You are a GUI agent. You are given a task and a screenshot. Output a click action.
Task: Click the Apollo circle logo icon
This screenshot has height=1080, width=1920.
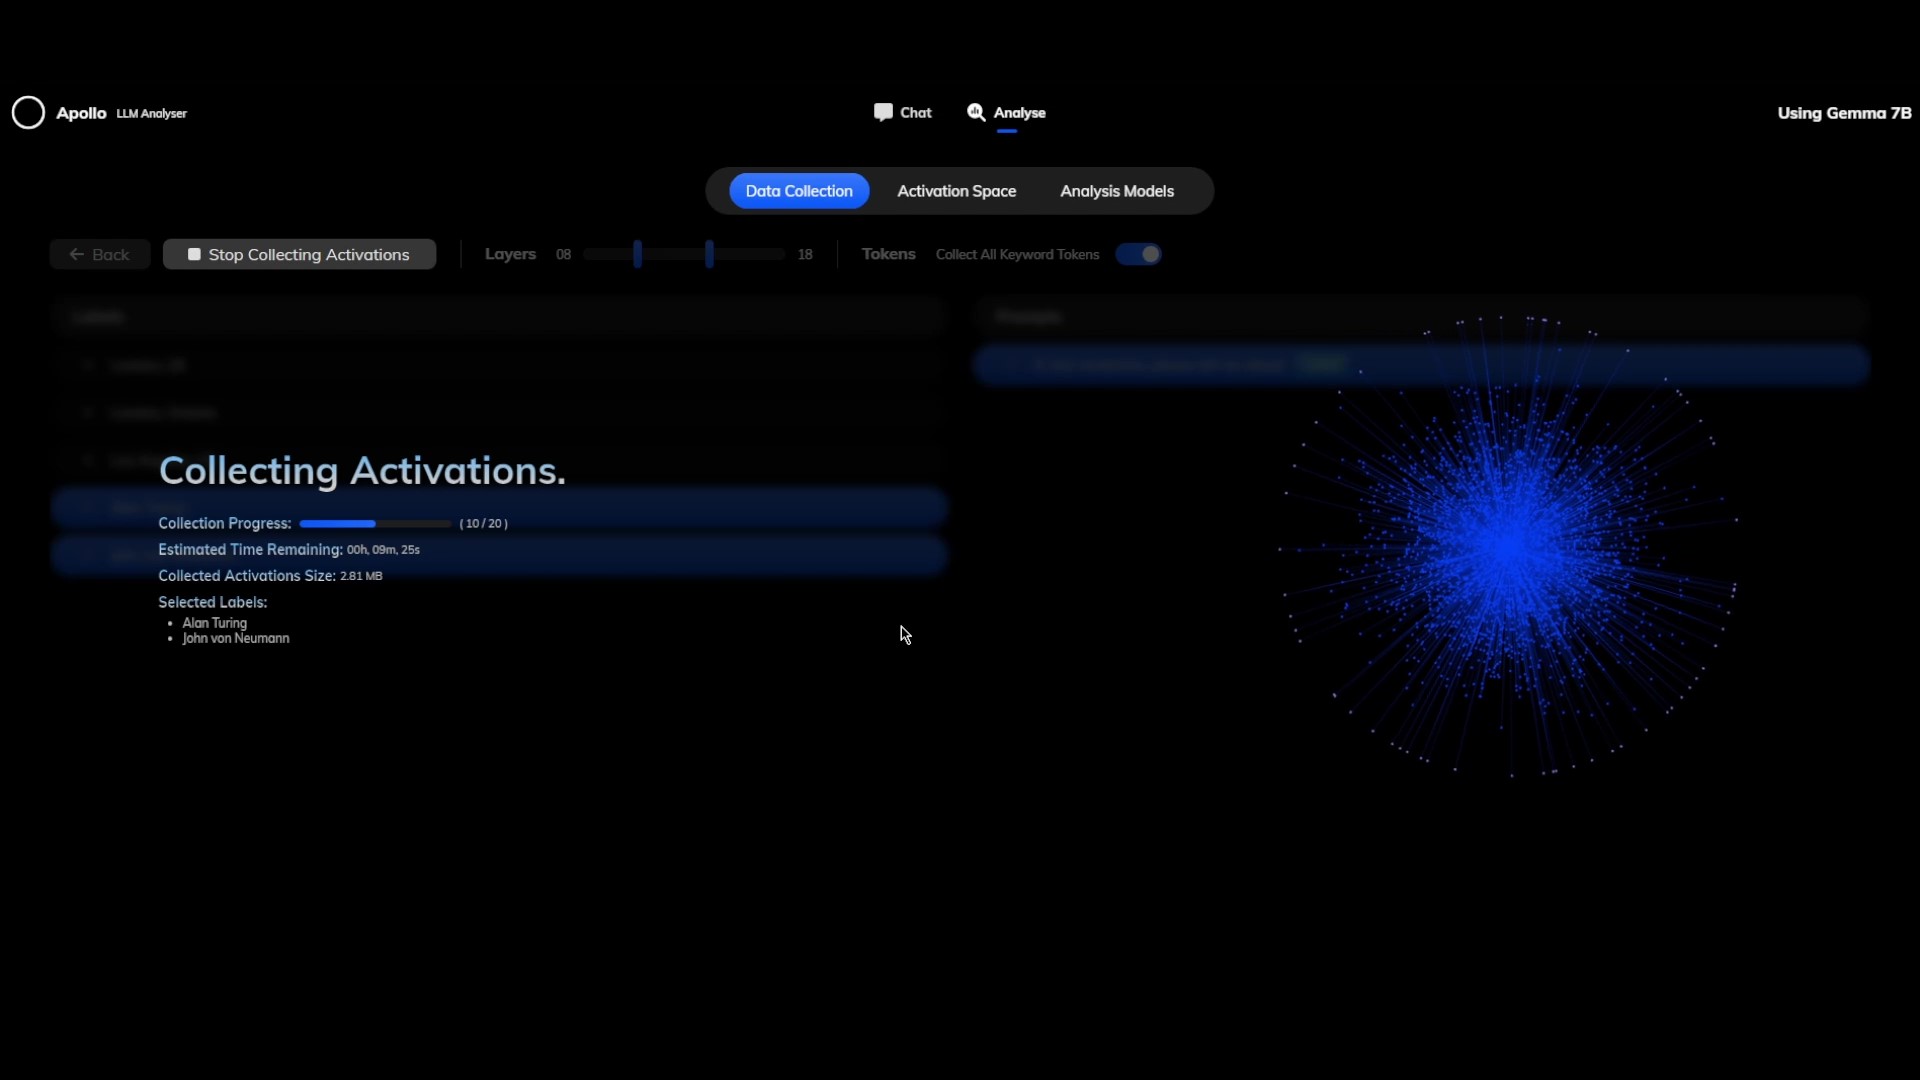click(28, 113)
